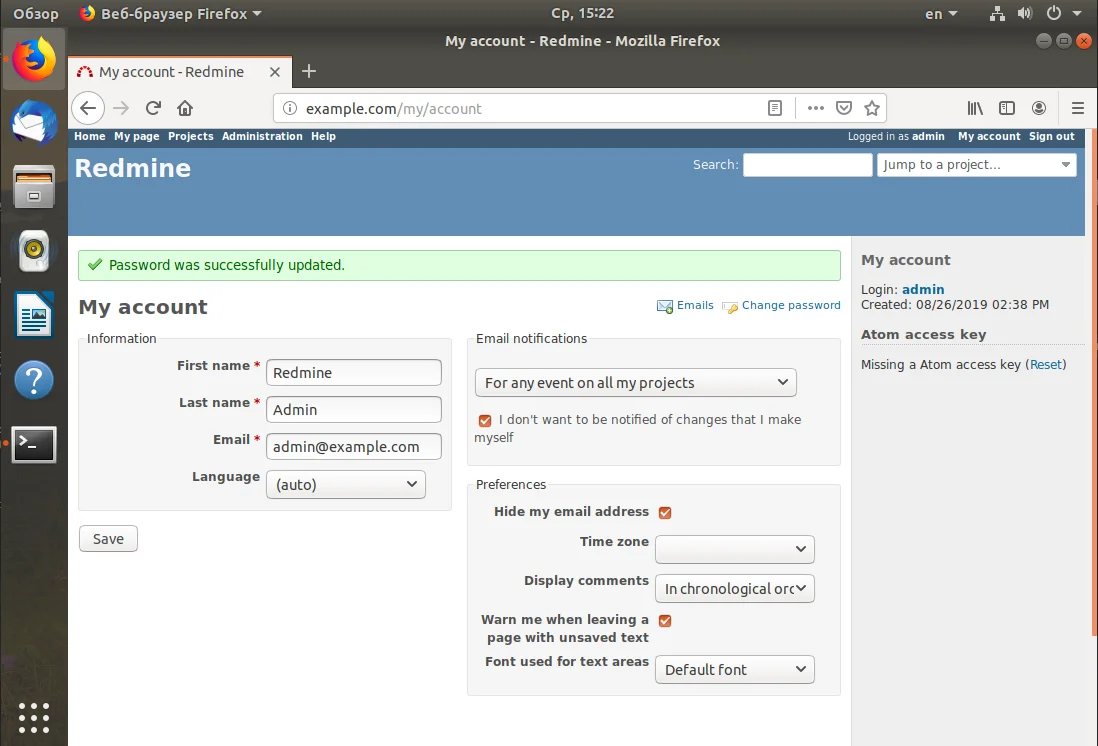Bookmark this page with the star
Viewport: 1098px width, 746px height.
coord(872,108)
